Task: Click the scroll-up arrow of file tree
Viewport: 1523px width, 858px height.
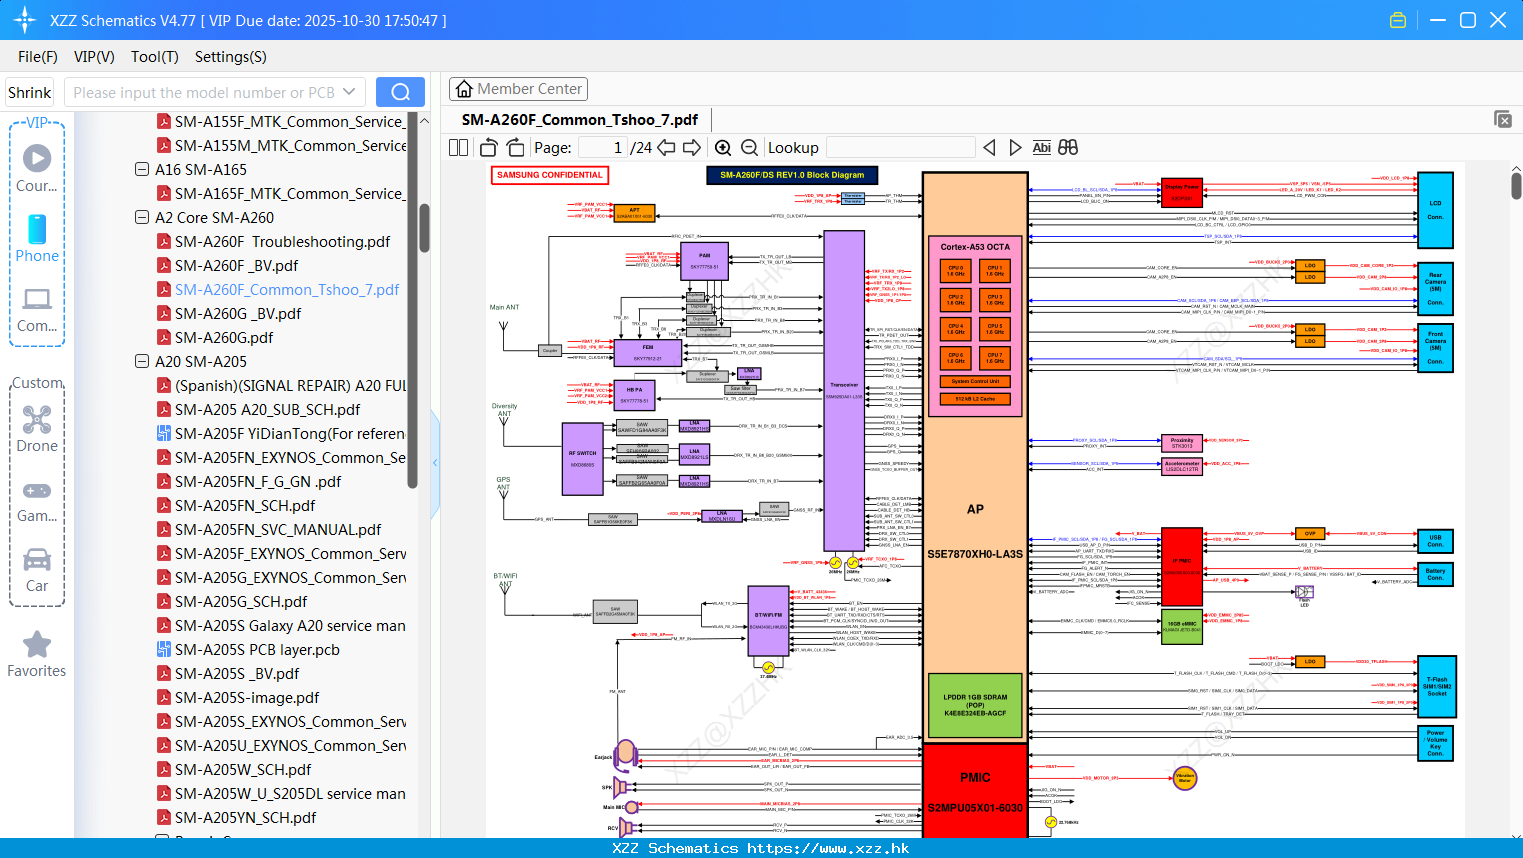Action: [x=424, y=120]
